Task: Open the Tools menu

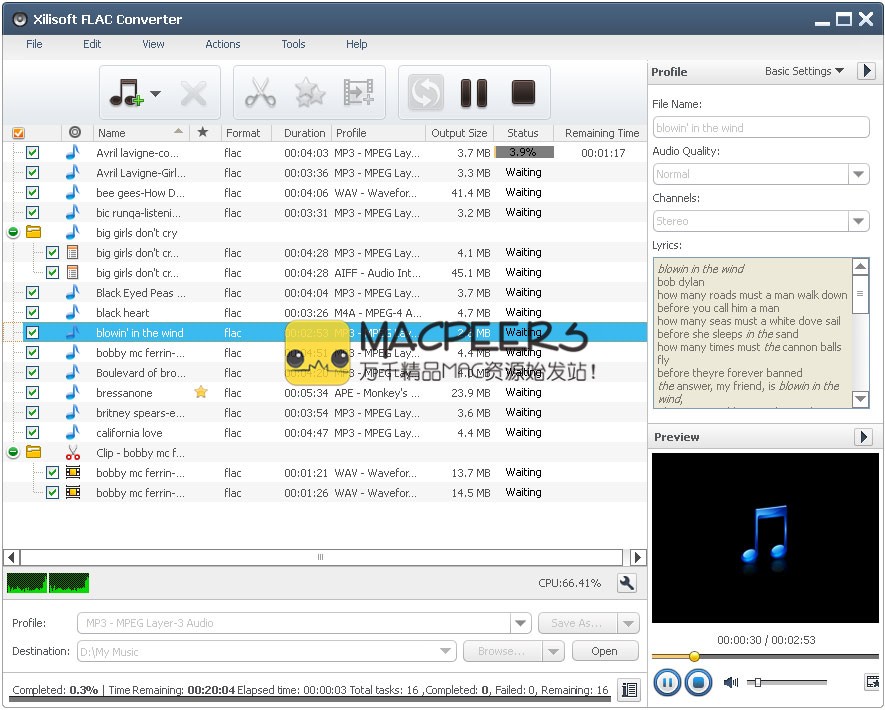Action: tap(293, 44)
